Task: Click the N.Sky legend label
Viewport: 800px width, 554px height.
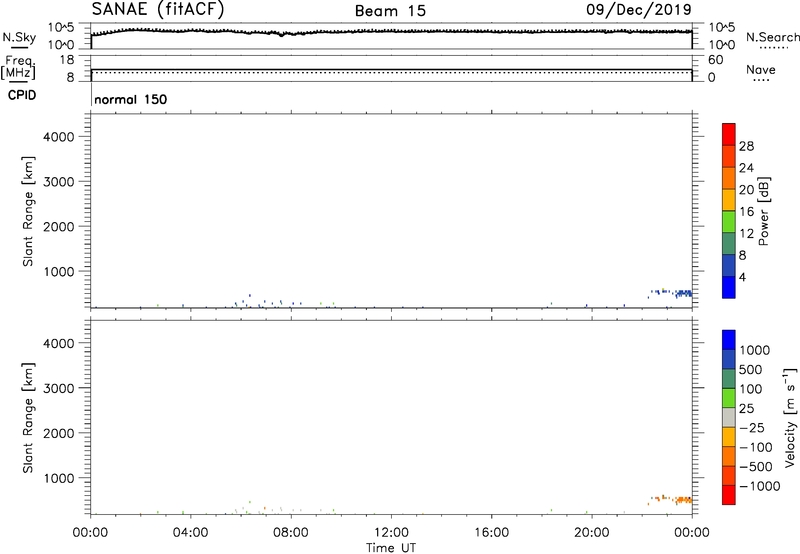Action: 19,37
